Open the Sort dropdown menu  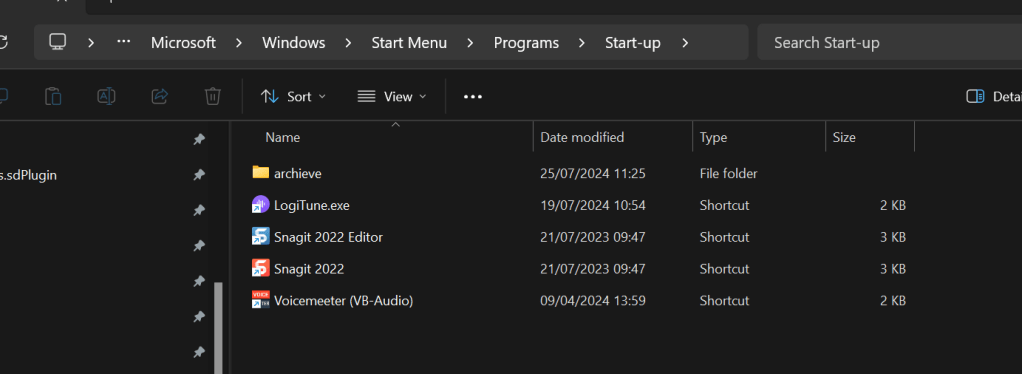pyautogui.click(x=293, y=96)
